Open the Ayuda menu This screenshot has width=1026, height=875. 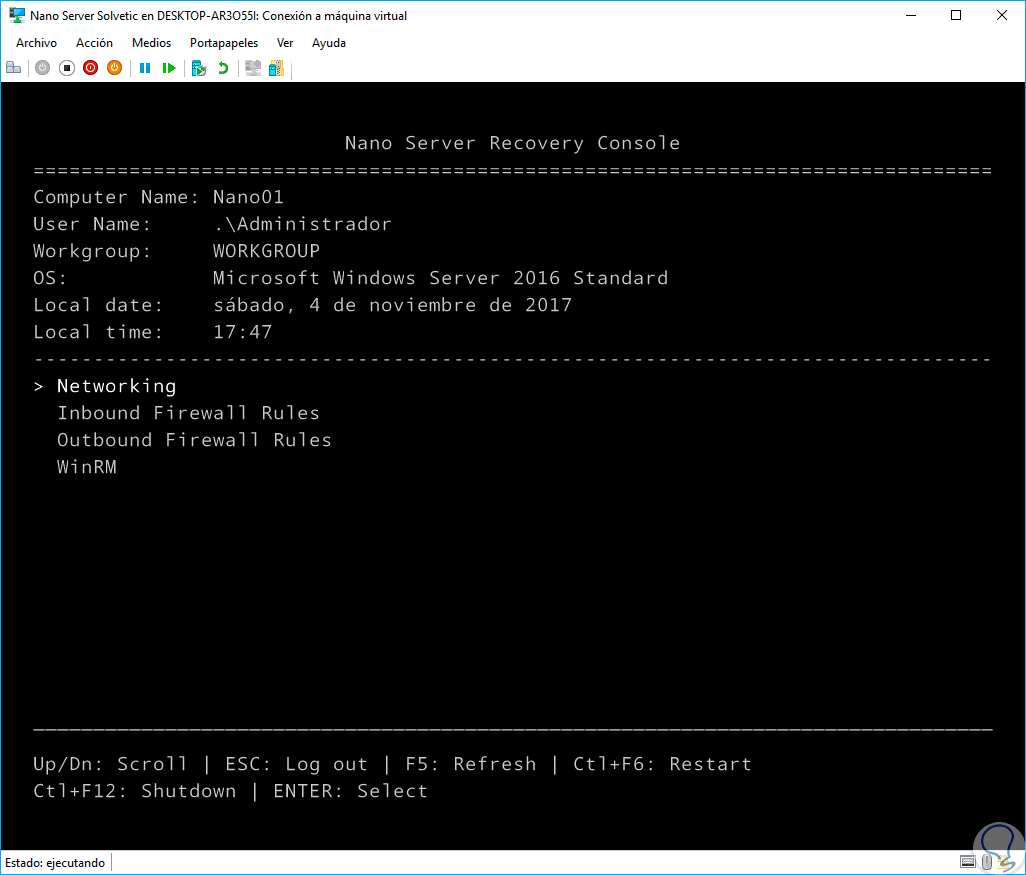tap(328, 43)
